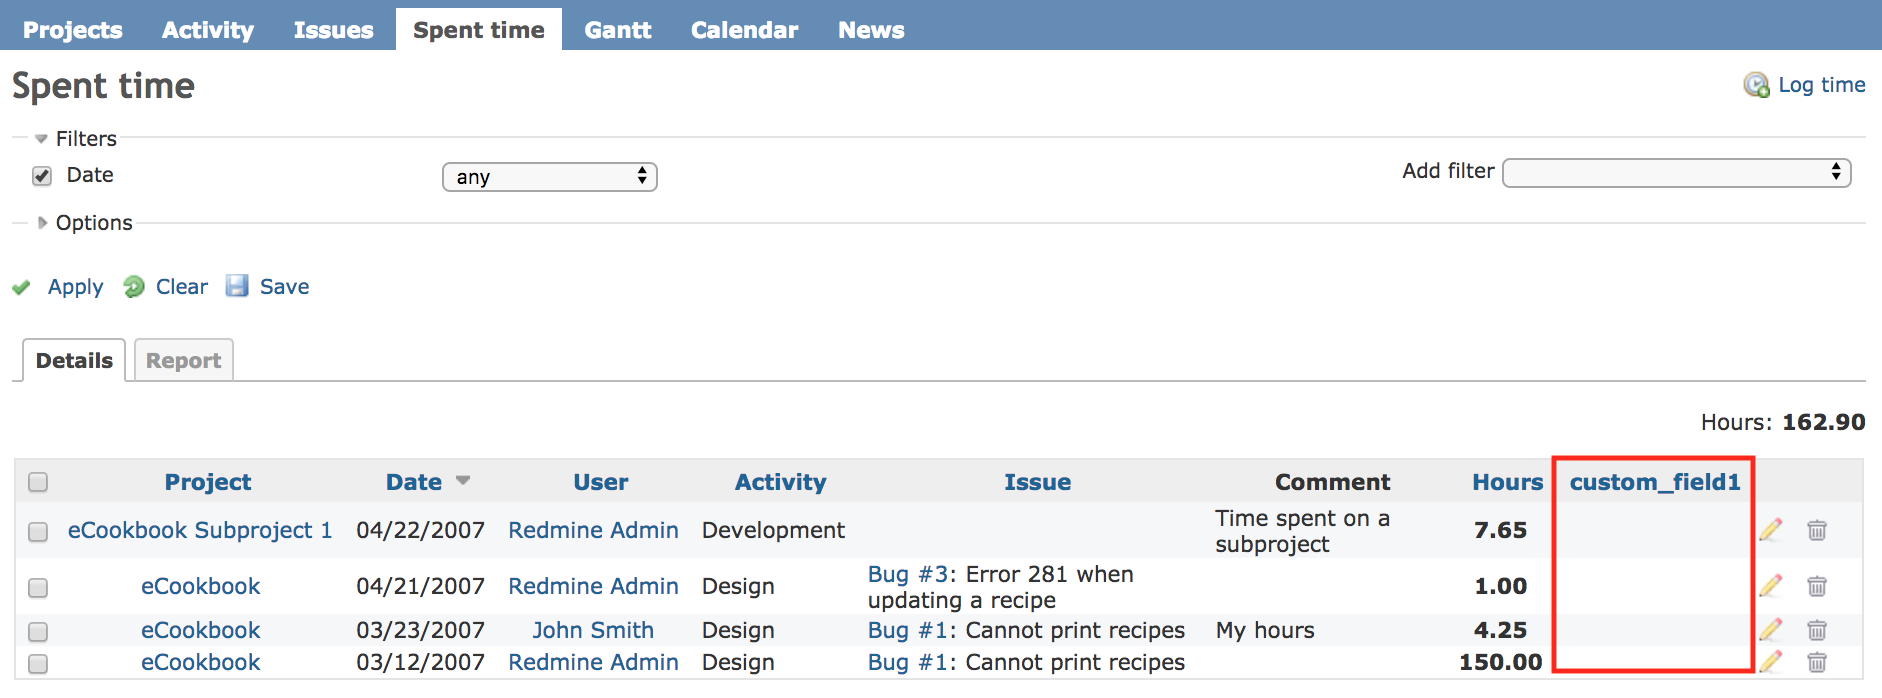Edit the eCookbook Subproject 1 time entry

tap(1771, 530)
